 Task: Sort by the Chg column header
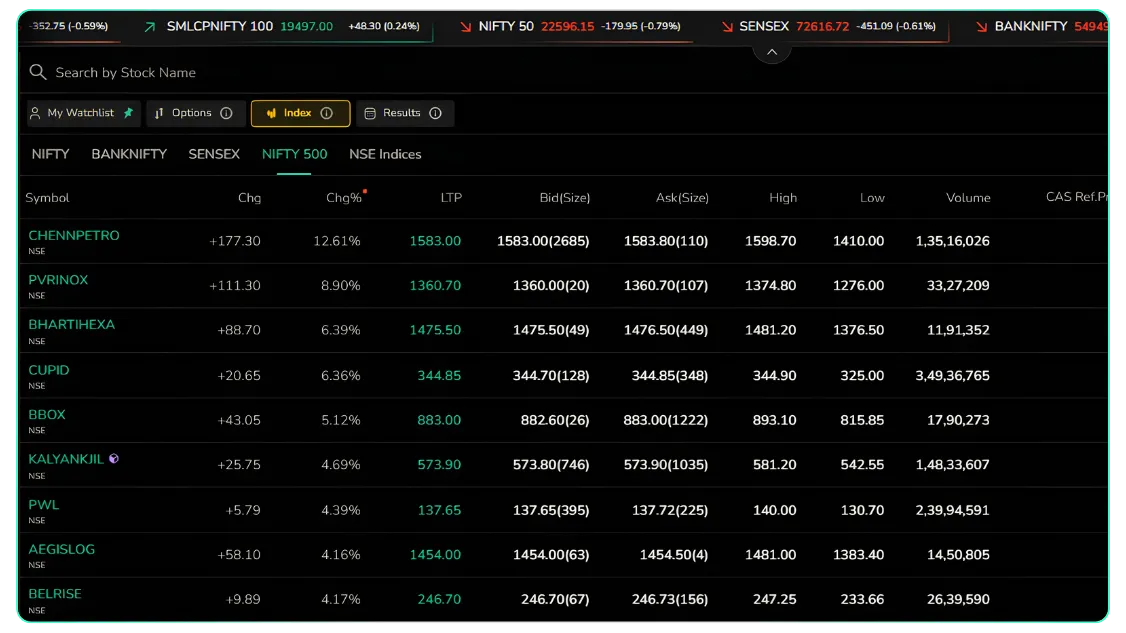[x=249, y=198]
